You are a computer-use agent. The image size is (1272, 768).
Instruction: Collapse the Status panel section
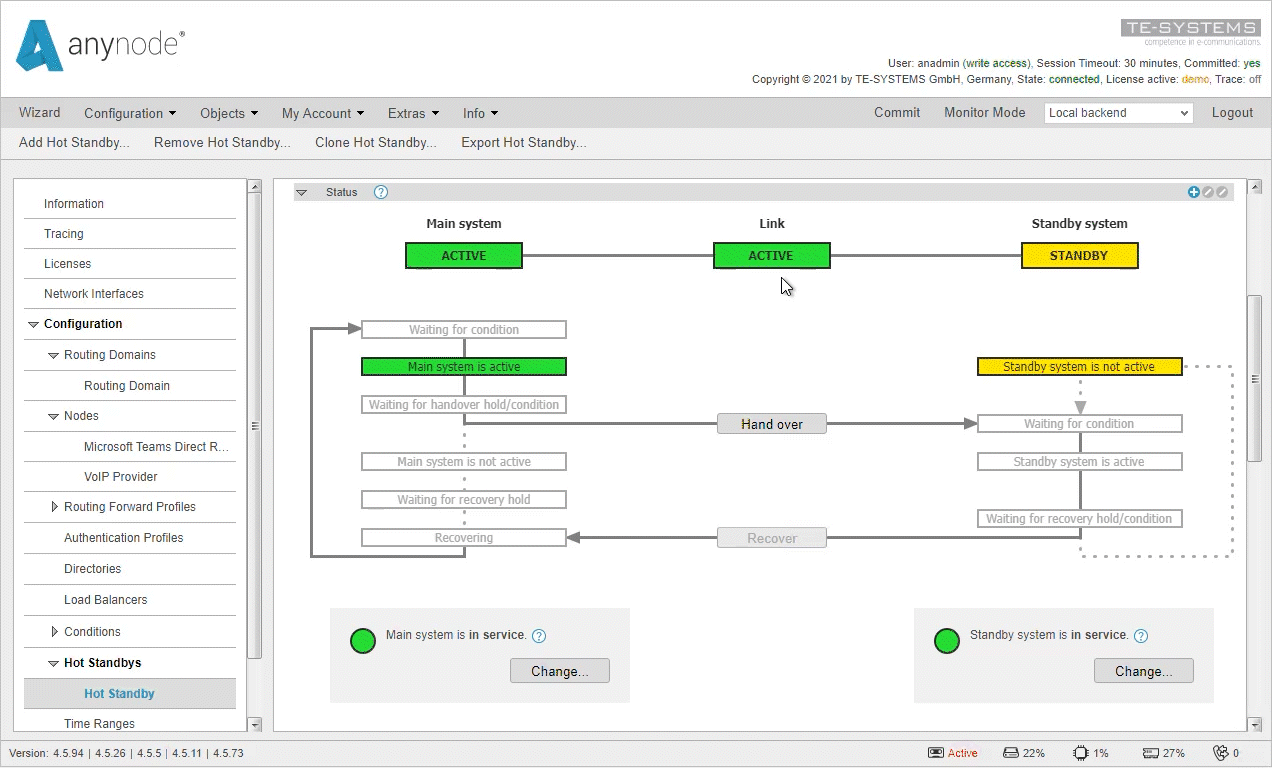coord(303,192)
